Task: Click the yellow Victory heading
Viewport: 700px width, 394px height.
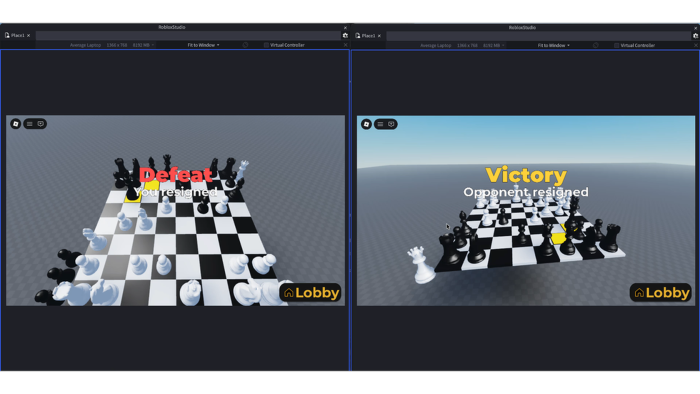Action: coord(526,175)
